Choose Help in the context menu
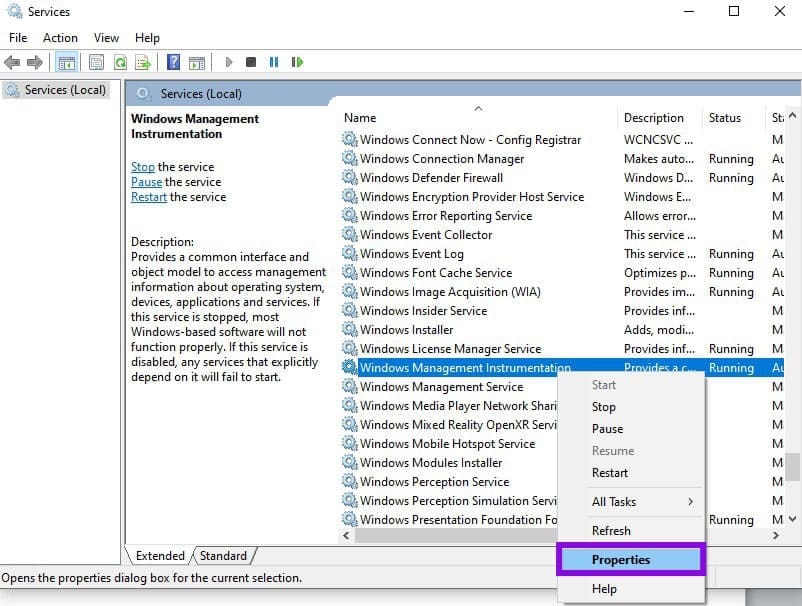802x606 pixels. click(631, 589)
